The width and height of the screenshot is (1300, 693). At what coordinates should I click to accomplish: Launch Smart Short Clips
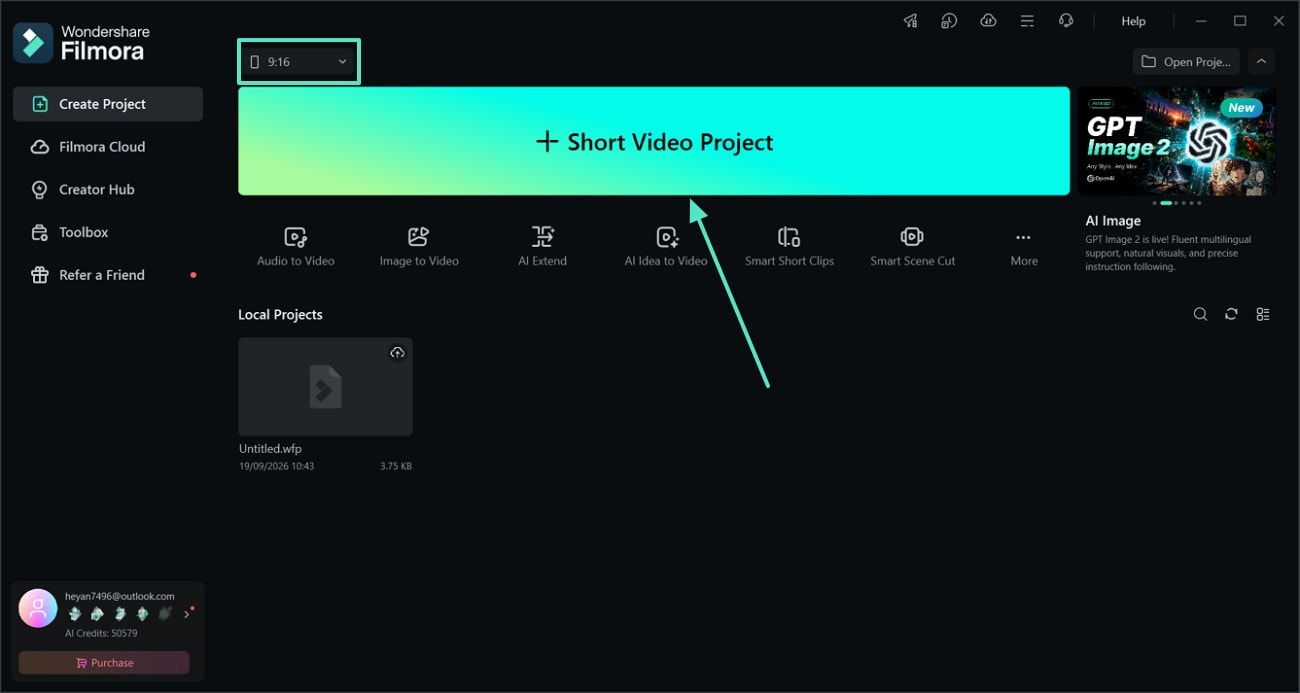(x=789, y=246)
